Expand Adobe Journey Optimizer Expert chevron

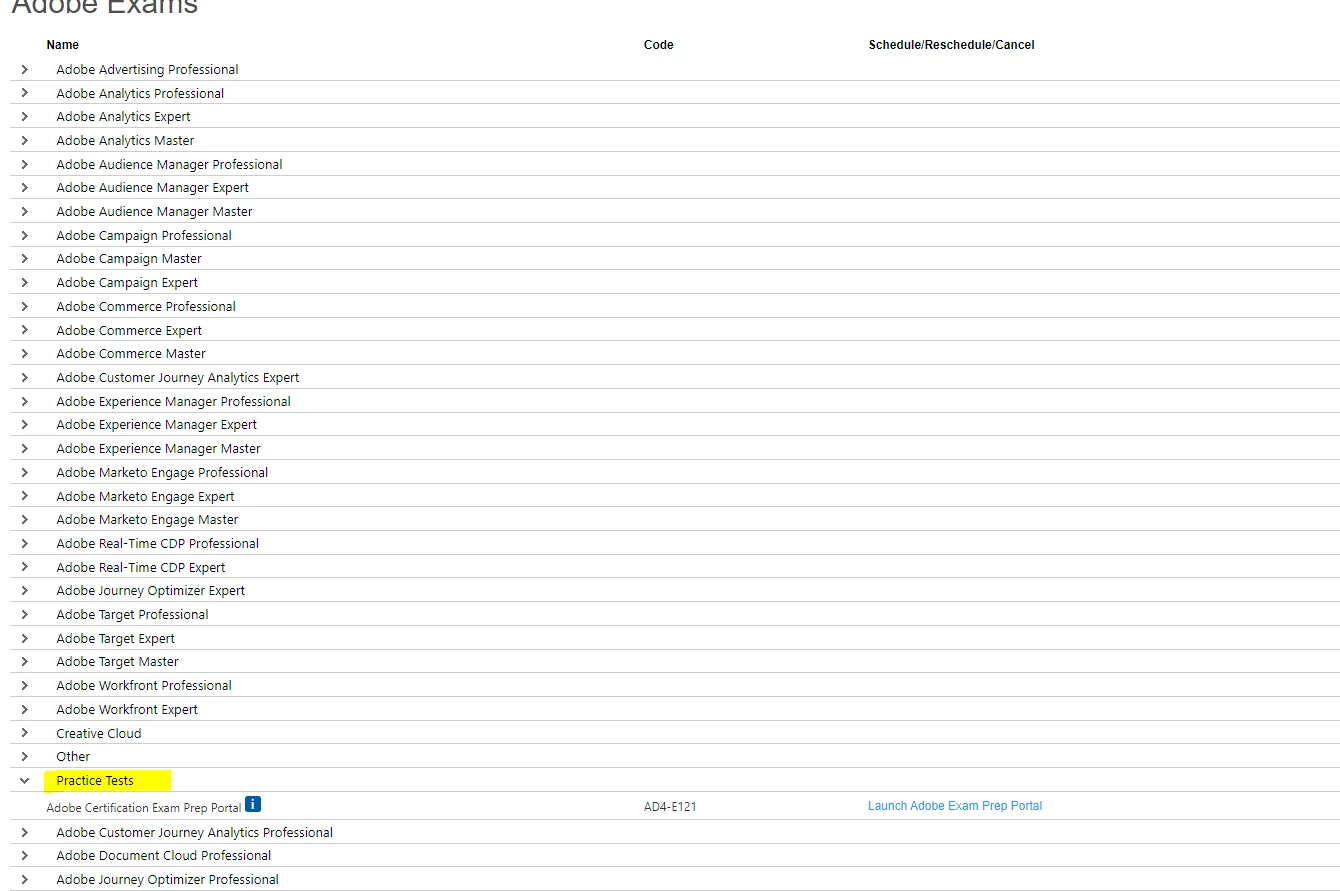click(x=25, y=590)
